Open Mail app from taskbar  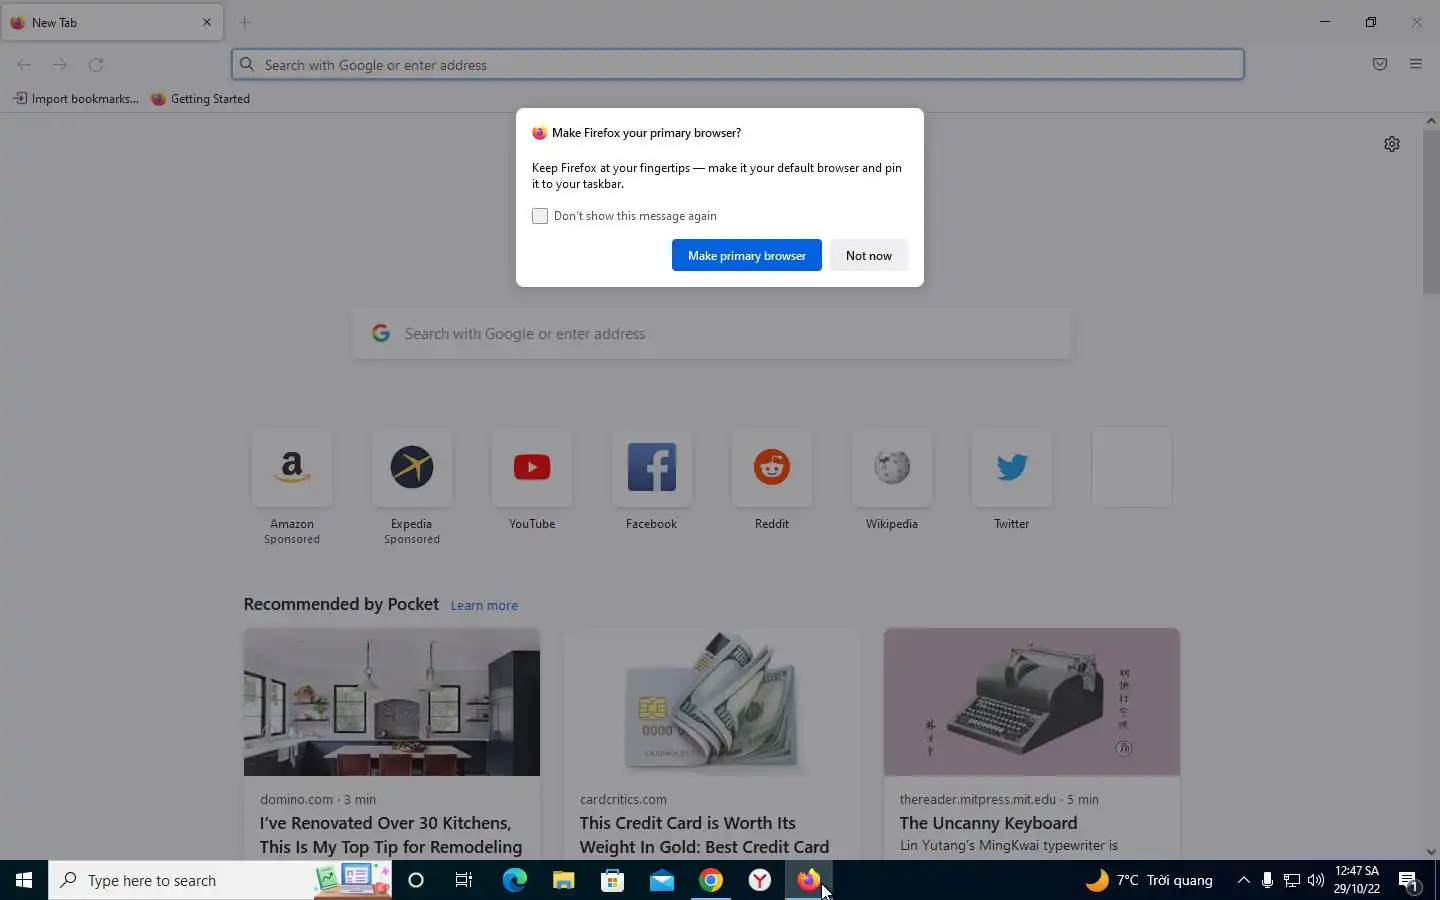(661, 880)
